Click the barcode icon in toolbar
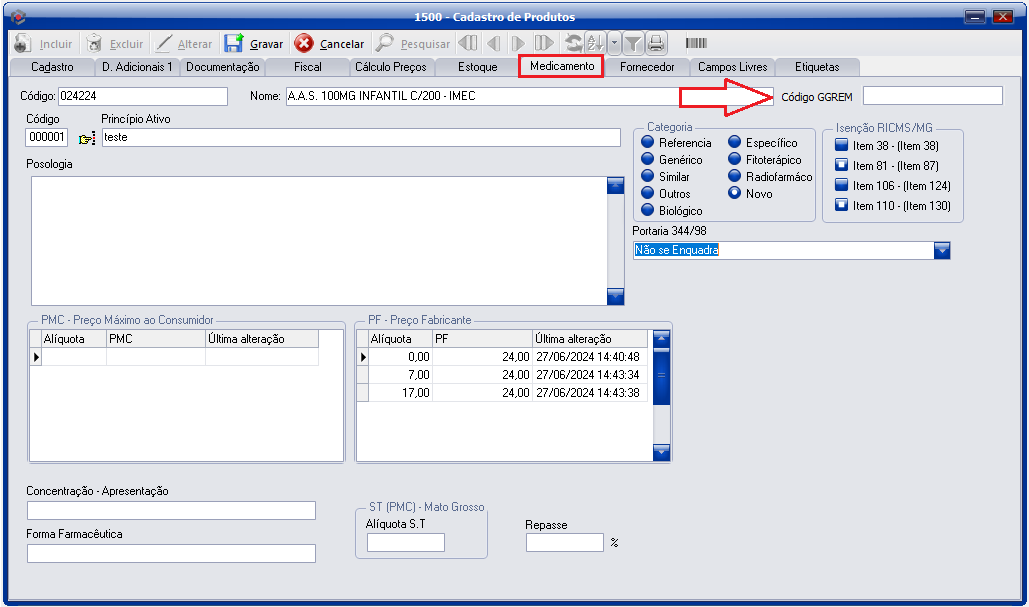 click(696, 43)
